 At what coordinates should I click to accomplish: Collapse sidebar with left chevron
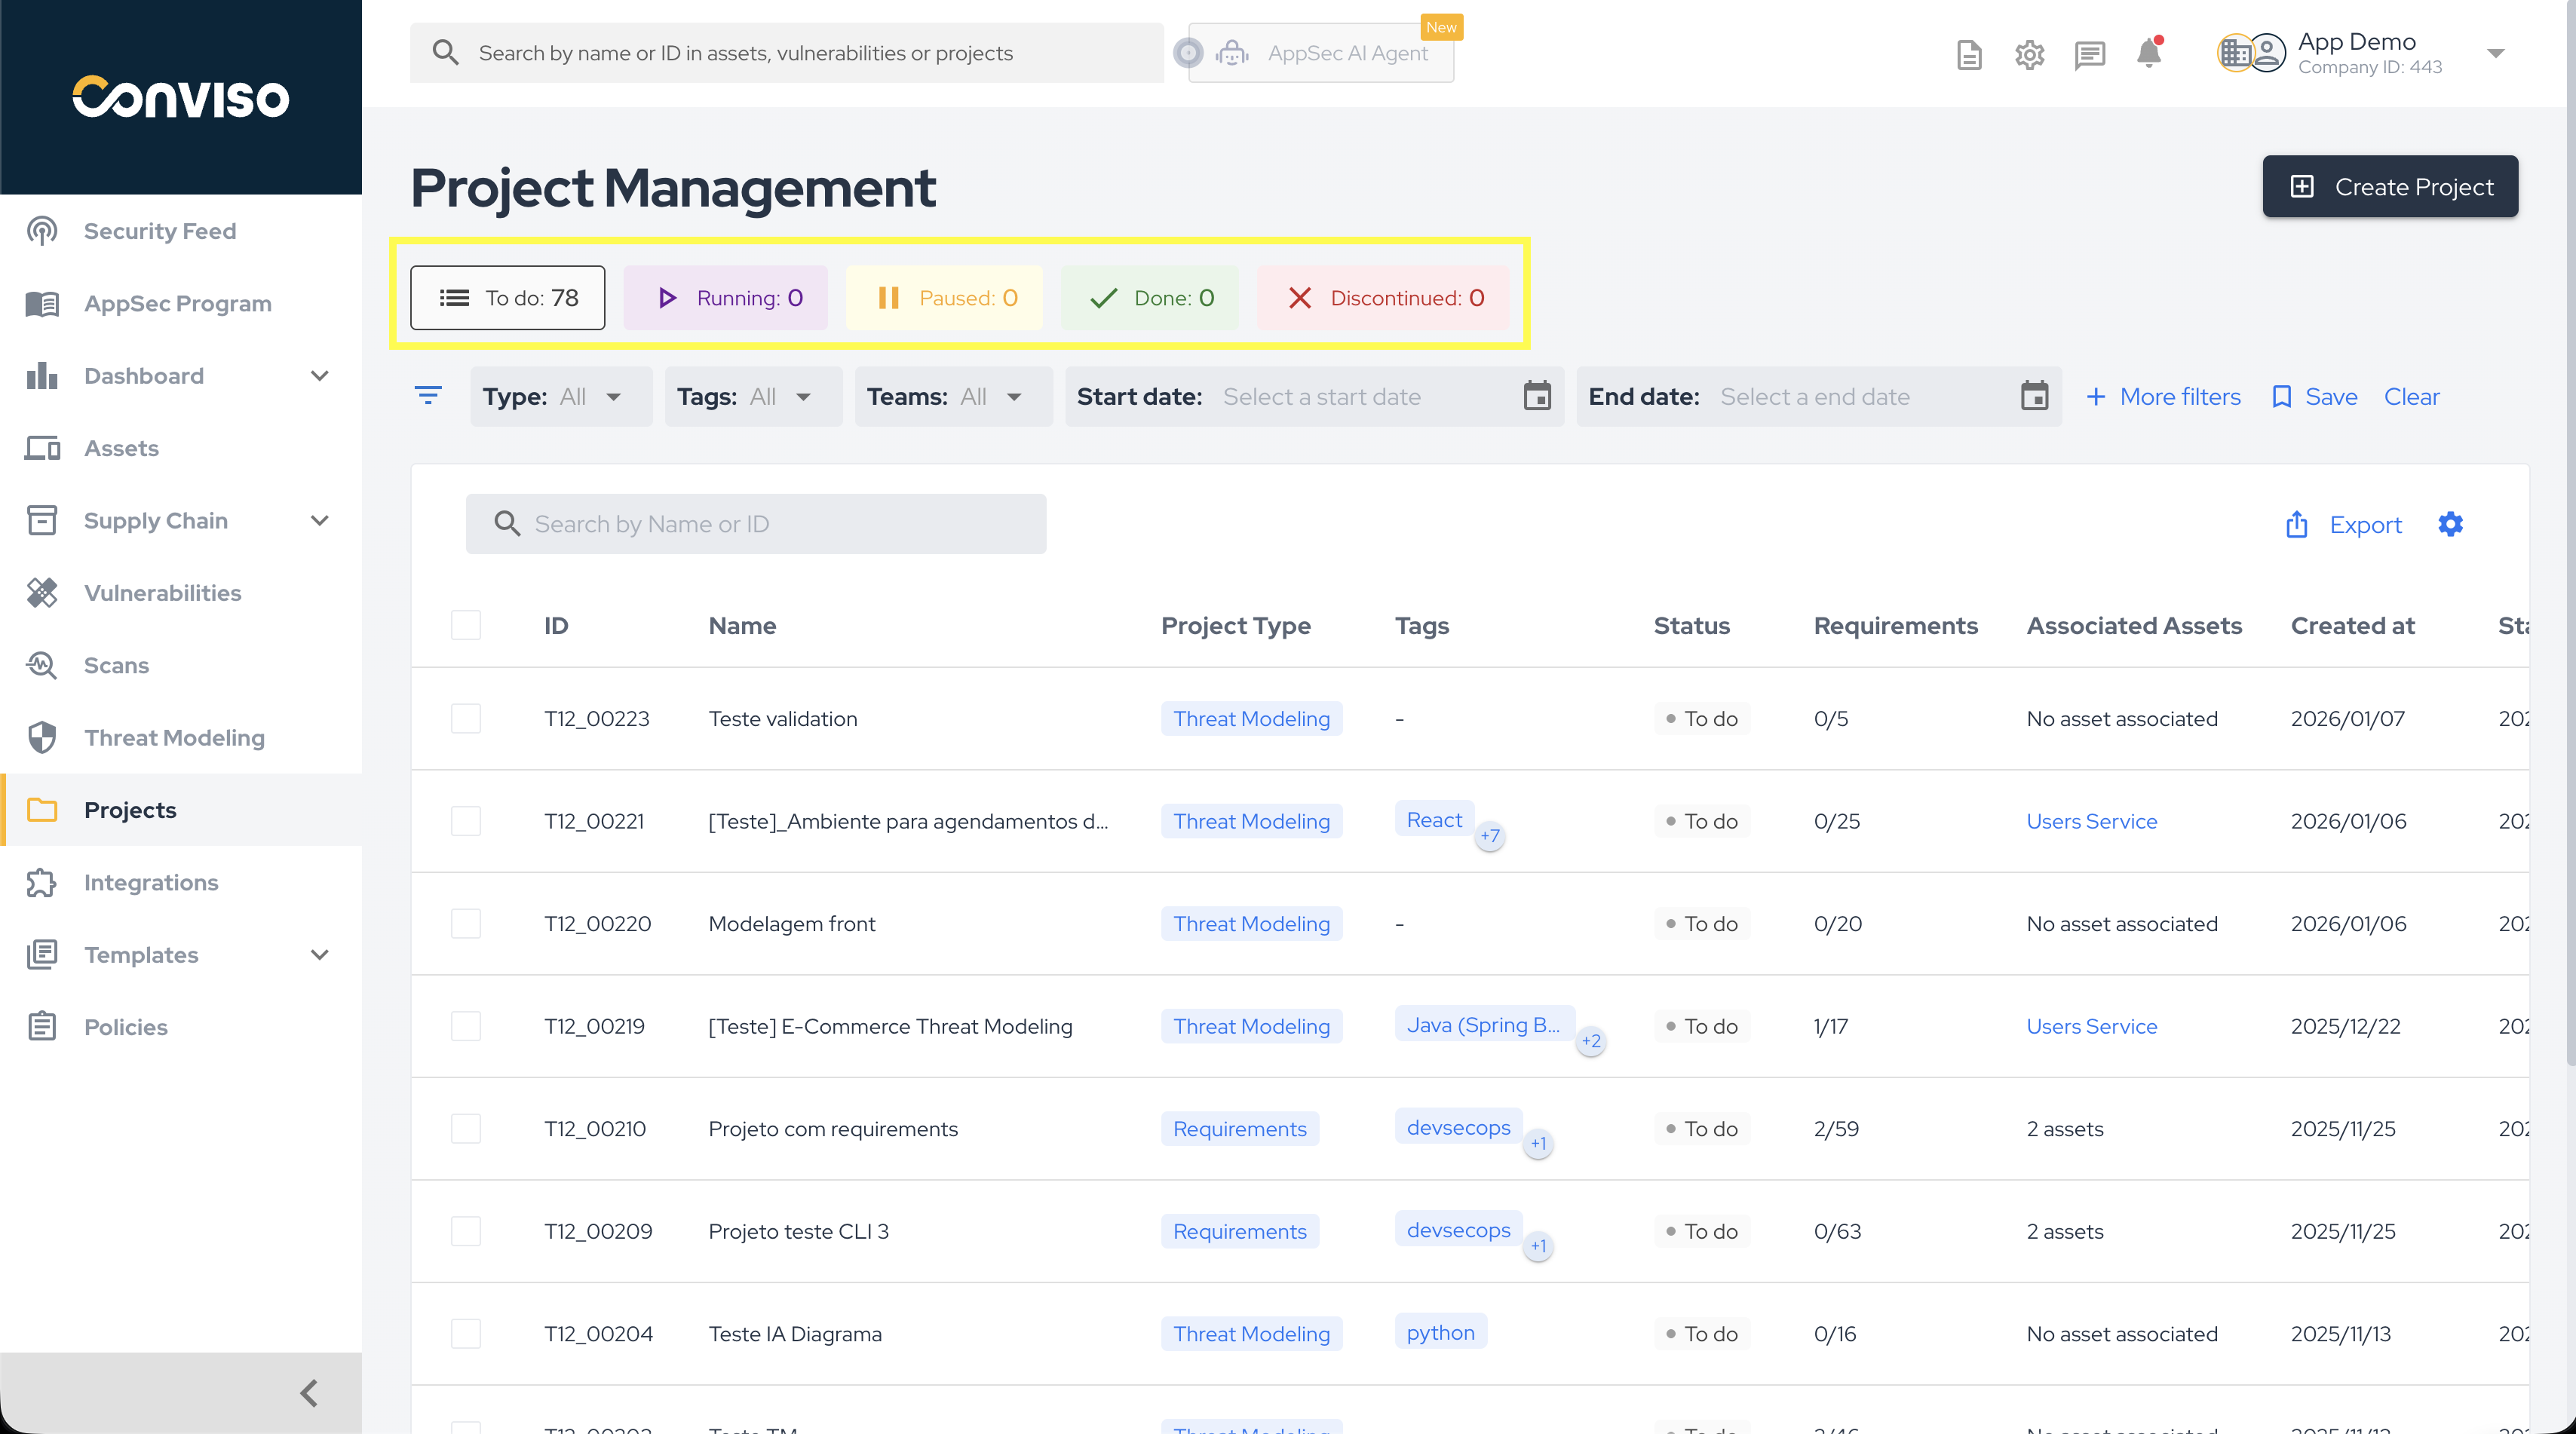point(309,1392)
